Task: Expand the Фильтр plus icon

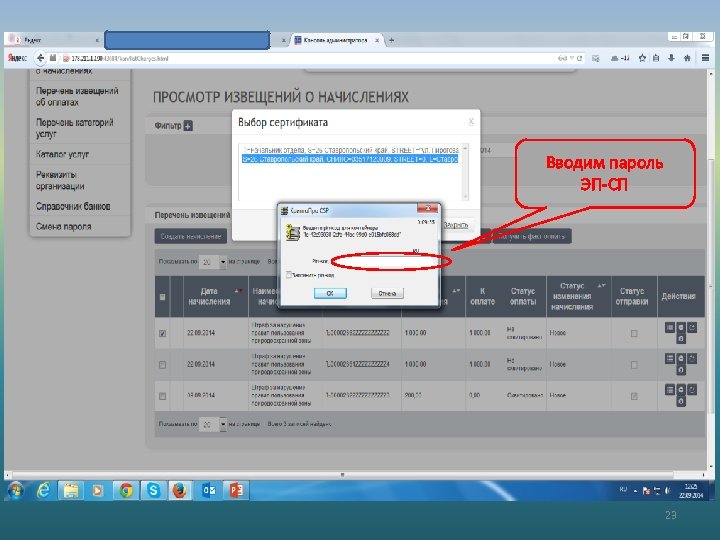Action: (x=188, y=125)
